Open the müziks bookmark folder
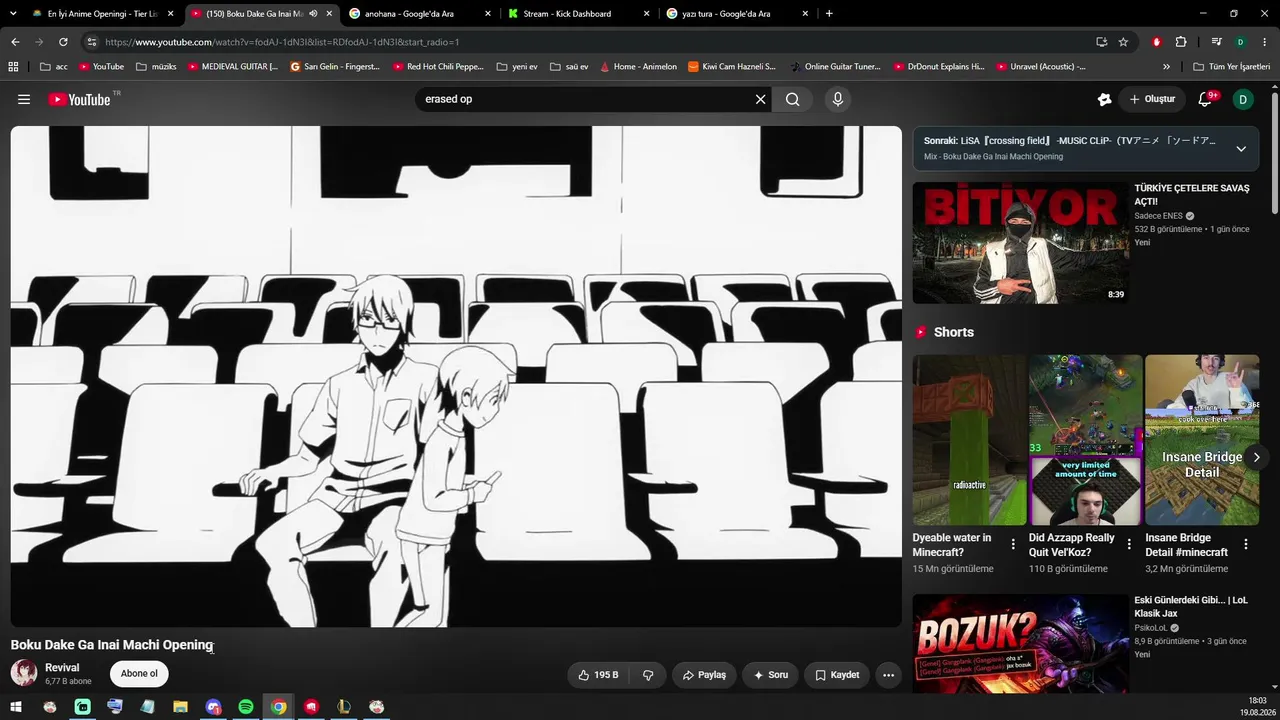Viewport: 1280px width, 720px height. point(156,67)
